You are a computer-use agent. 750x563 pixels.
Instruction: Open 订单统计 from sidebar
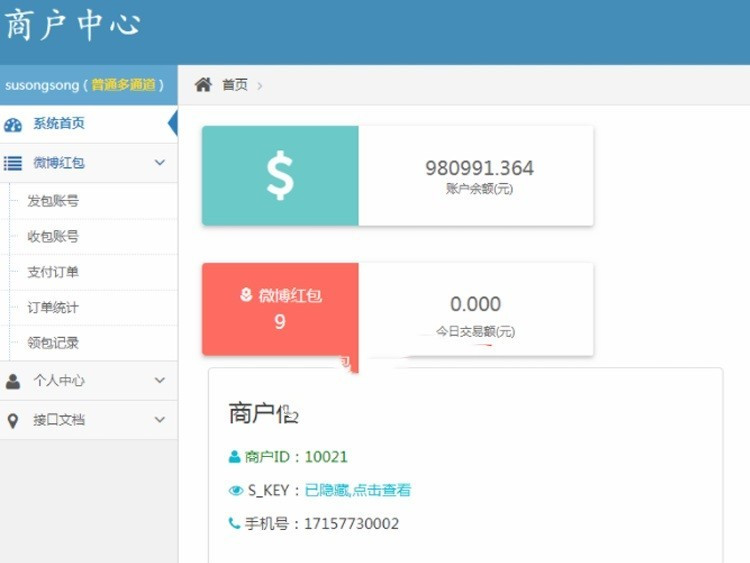click(53, 308)
